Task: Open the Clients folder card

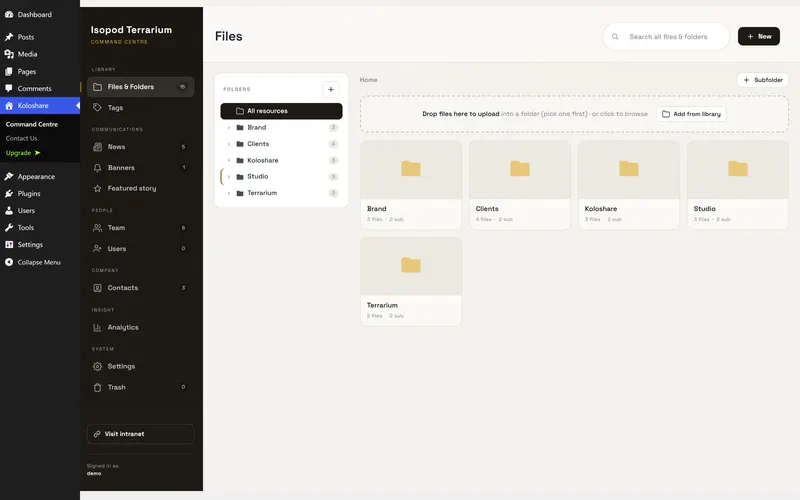Action: tap(519, 185)
